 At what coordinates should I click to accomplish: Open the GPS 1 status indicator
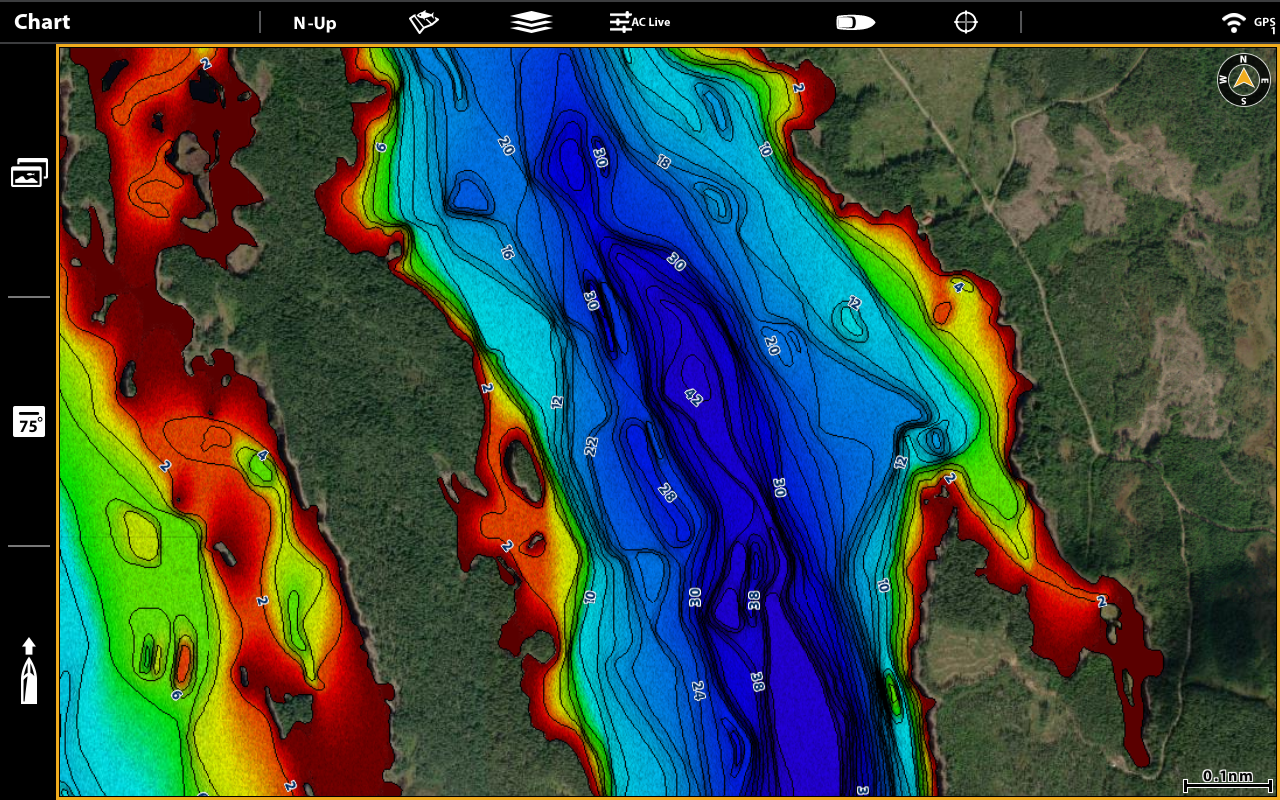point(1264,24)
